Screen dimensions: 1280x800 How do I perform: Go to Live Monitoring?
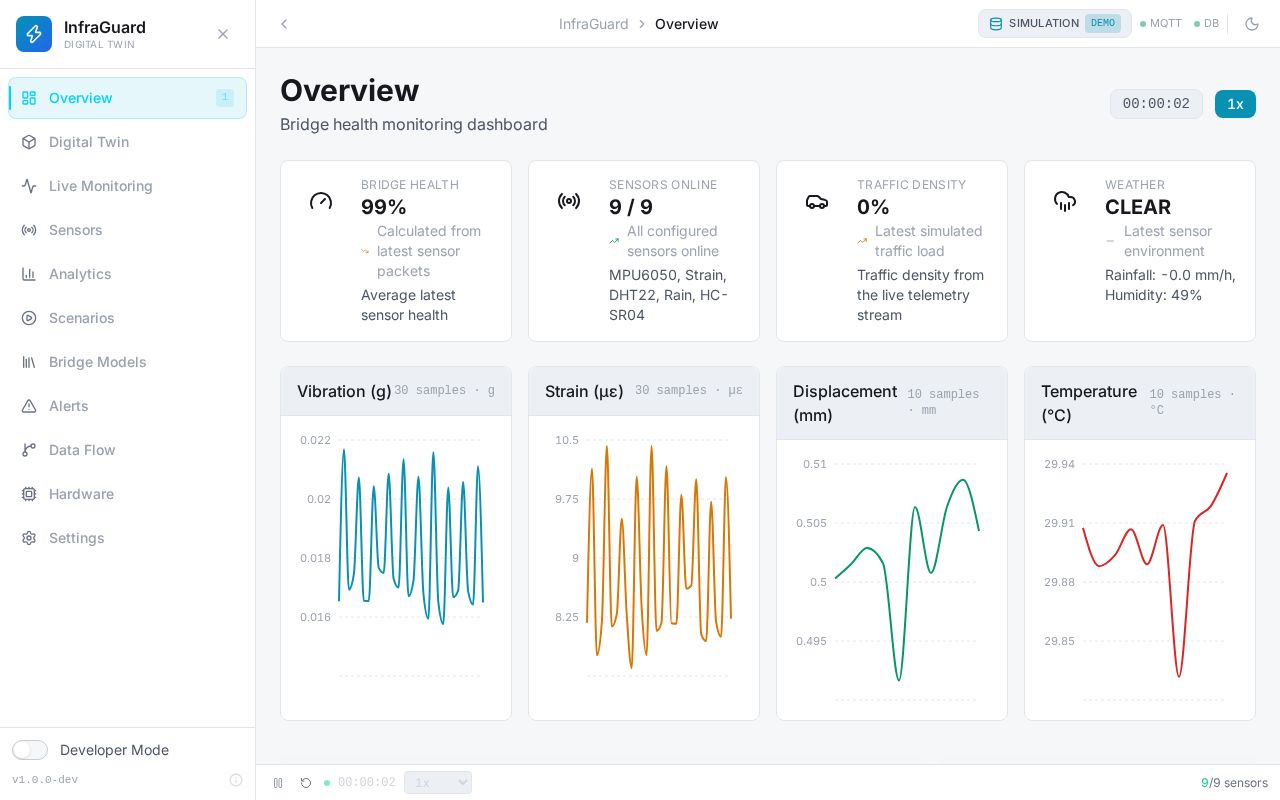tap(128, 186)
